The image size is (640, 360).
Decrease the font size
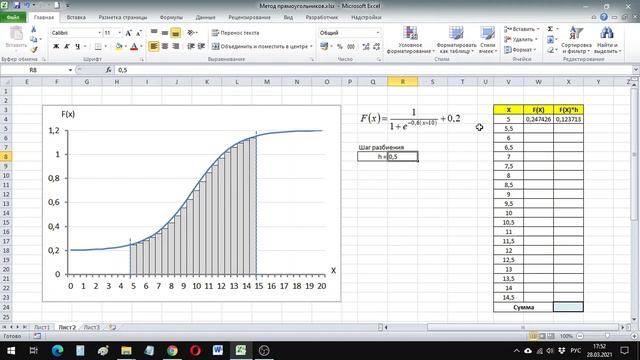139,33
